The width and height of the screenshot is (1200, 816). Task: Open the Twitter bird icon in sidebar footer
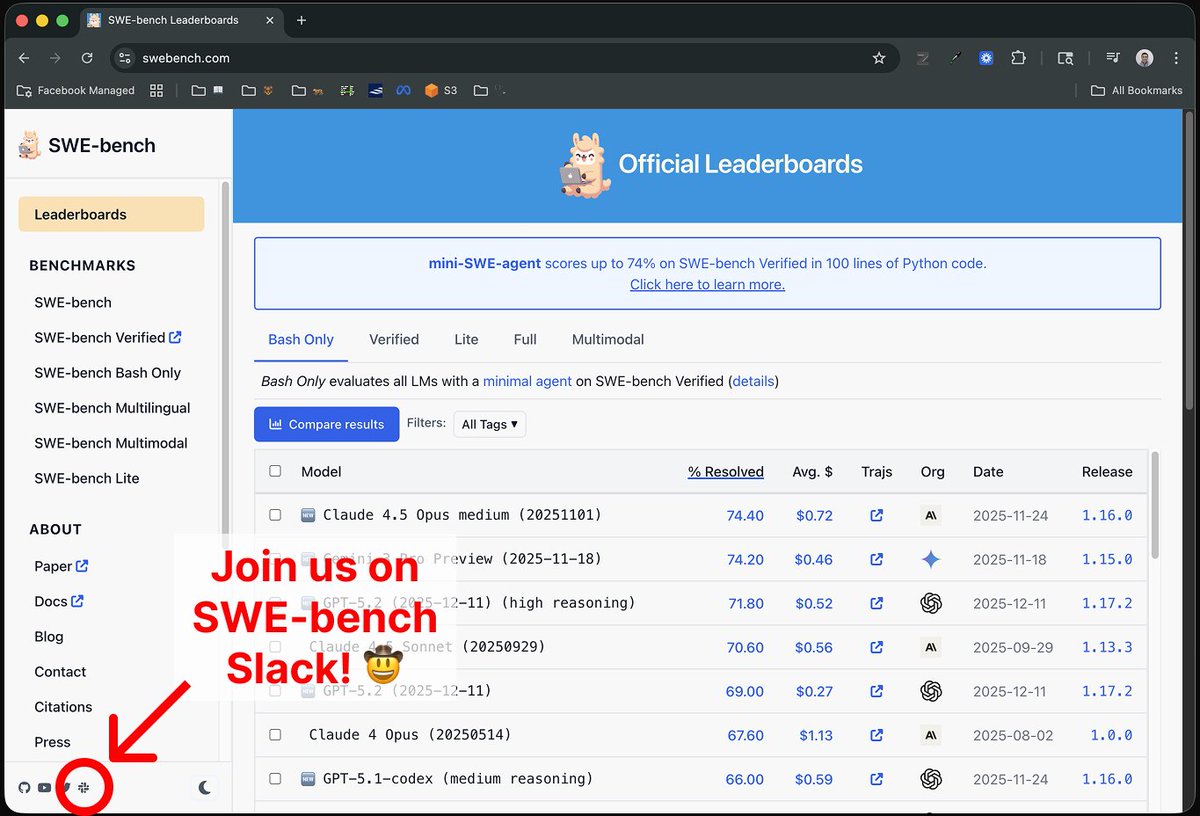coord(66,788)
